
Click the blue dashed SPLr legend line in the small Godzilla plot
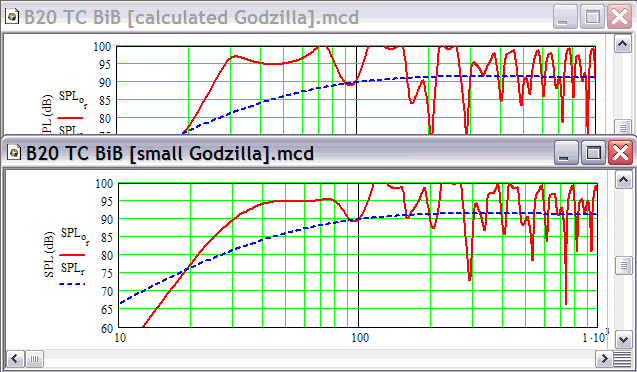(x=72, y=284)
